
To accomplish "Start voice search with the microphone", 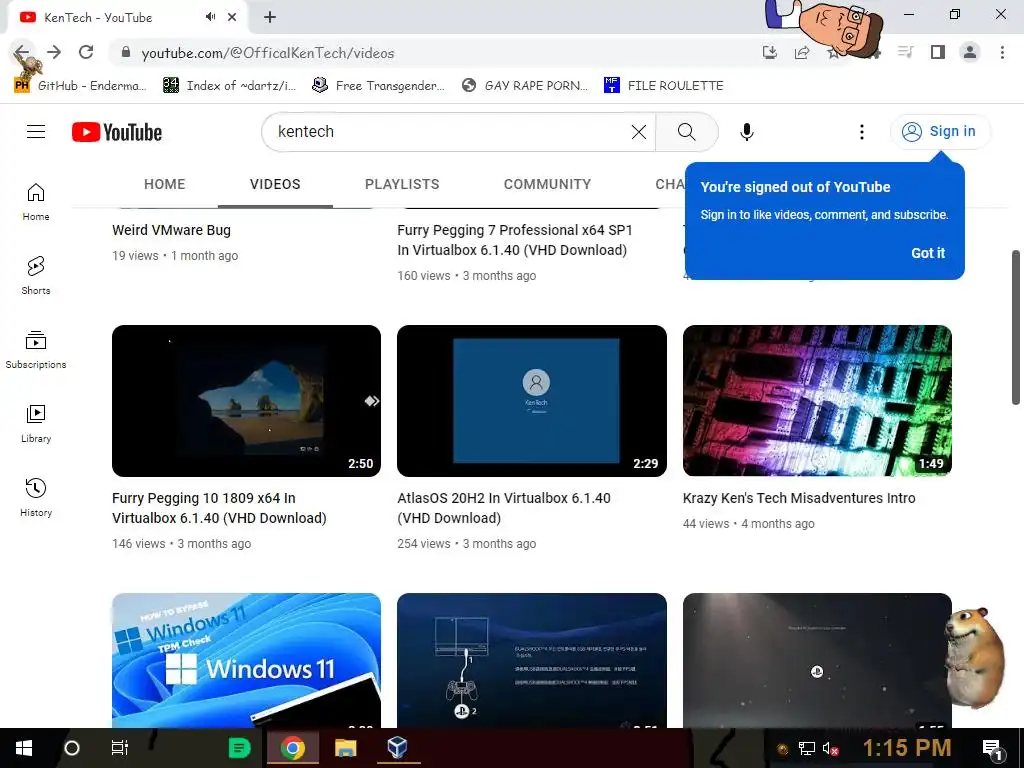I will (x=746, y=132).
